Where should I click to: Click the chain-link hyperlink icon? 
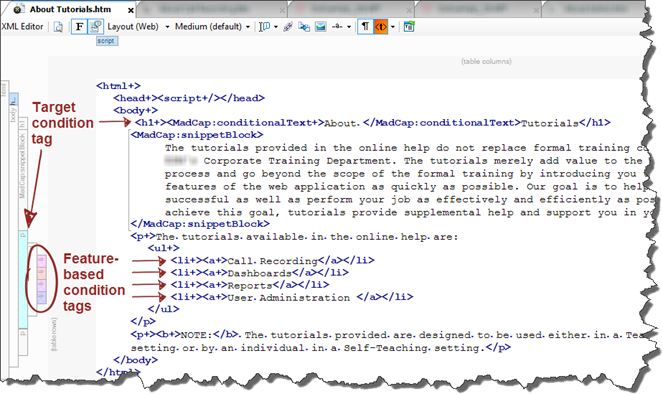click(288, 27)
